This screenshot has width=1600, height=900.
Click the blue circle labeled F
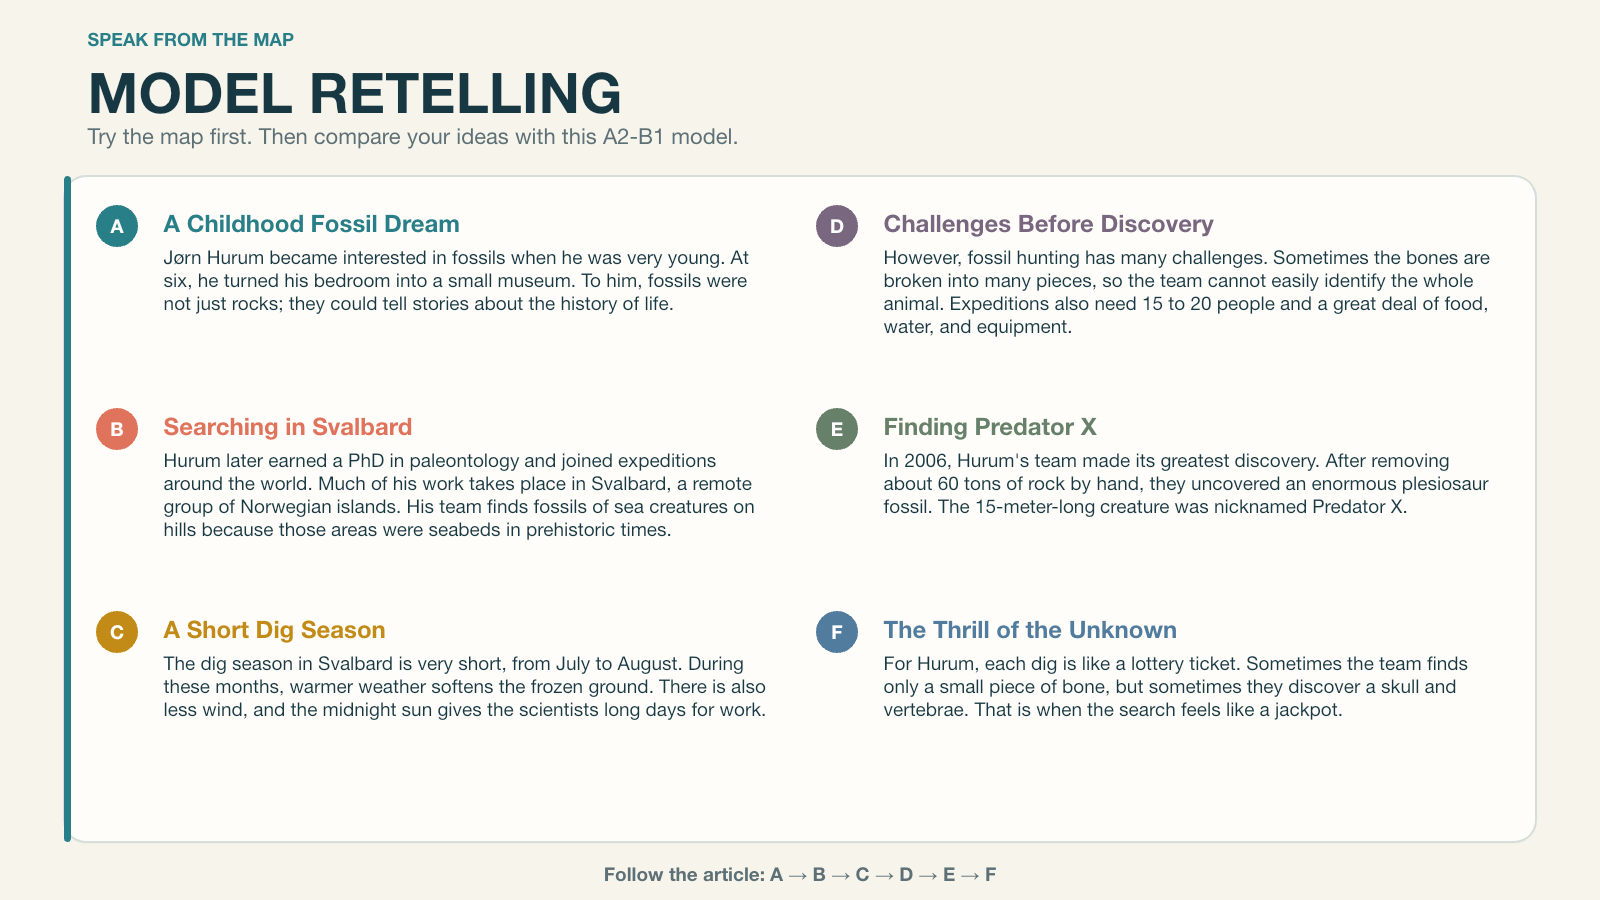click(x=837, y=632)
